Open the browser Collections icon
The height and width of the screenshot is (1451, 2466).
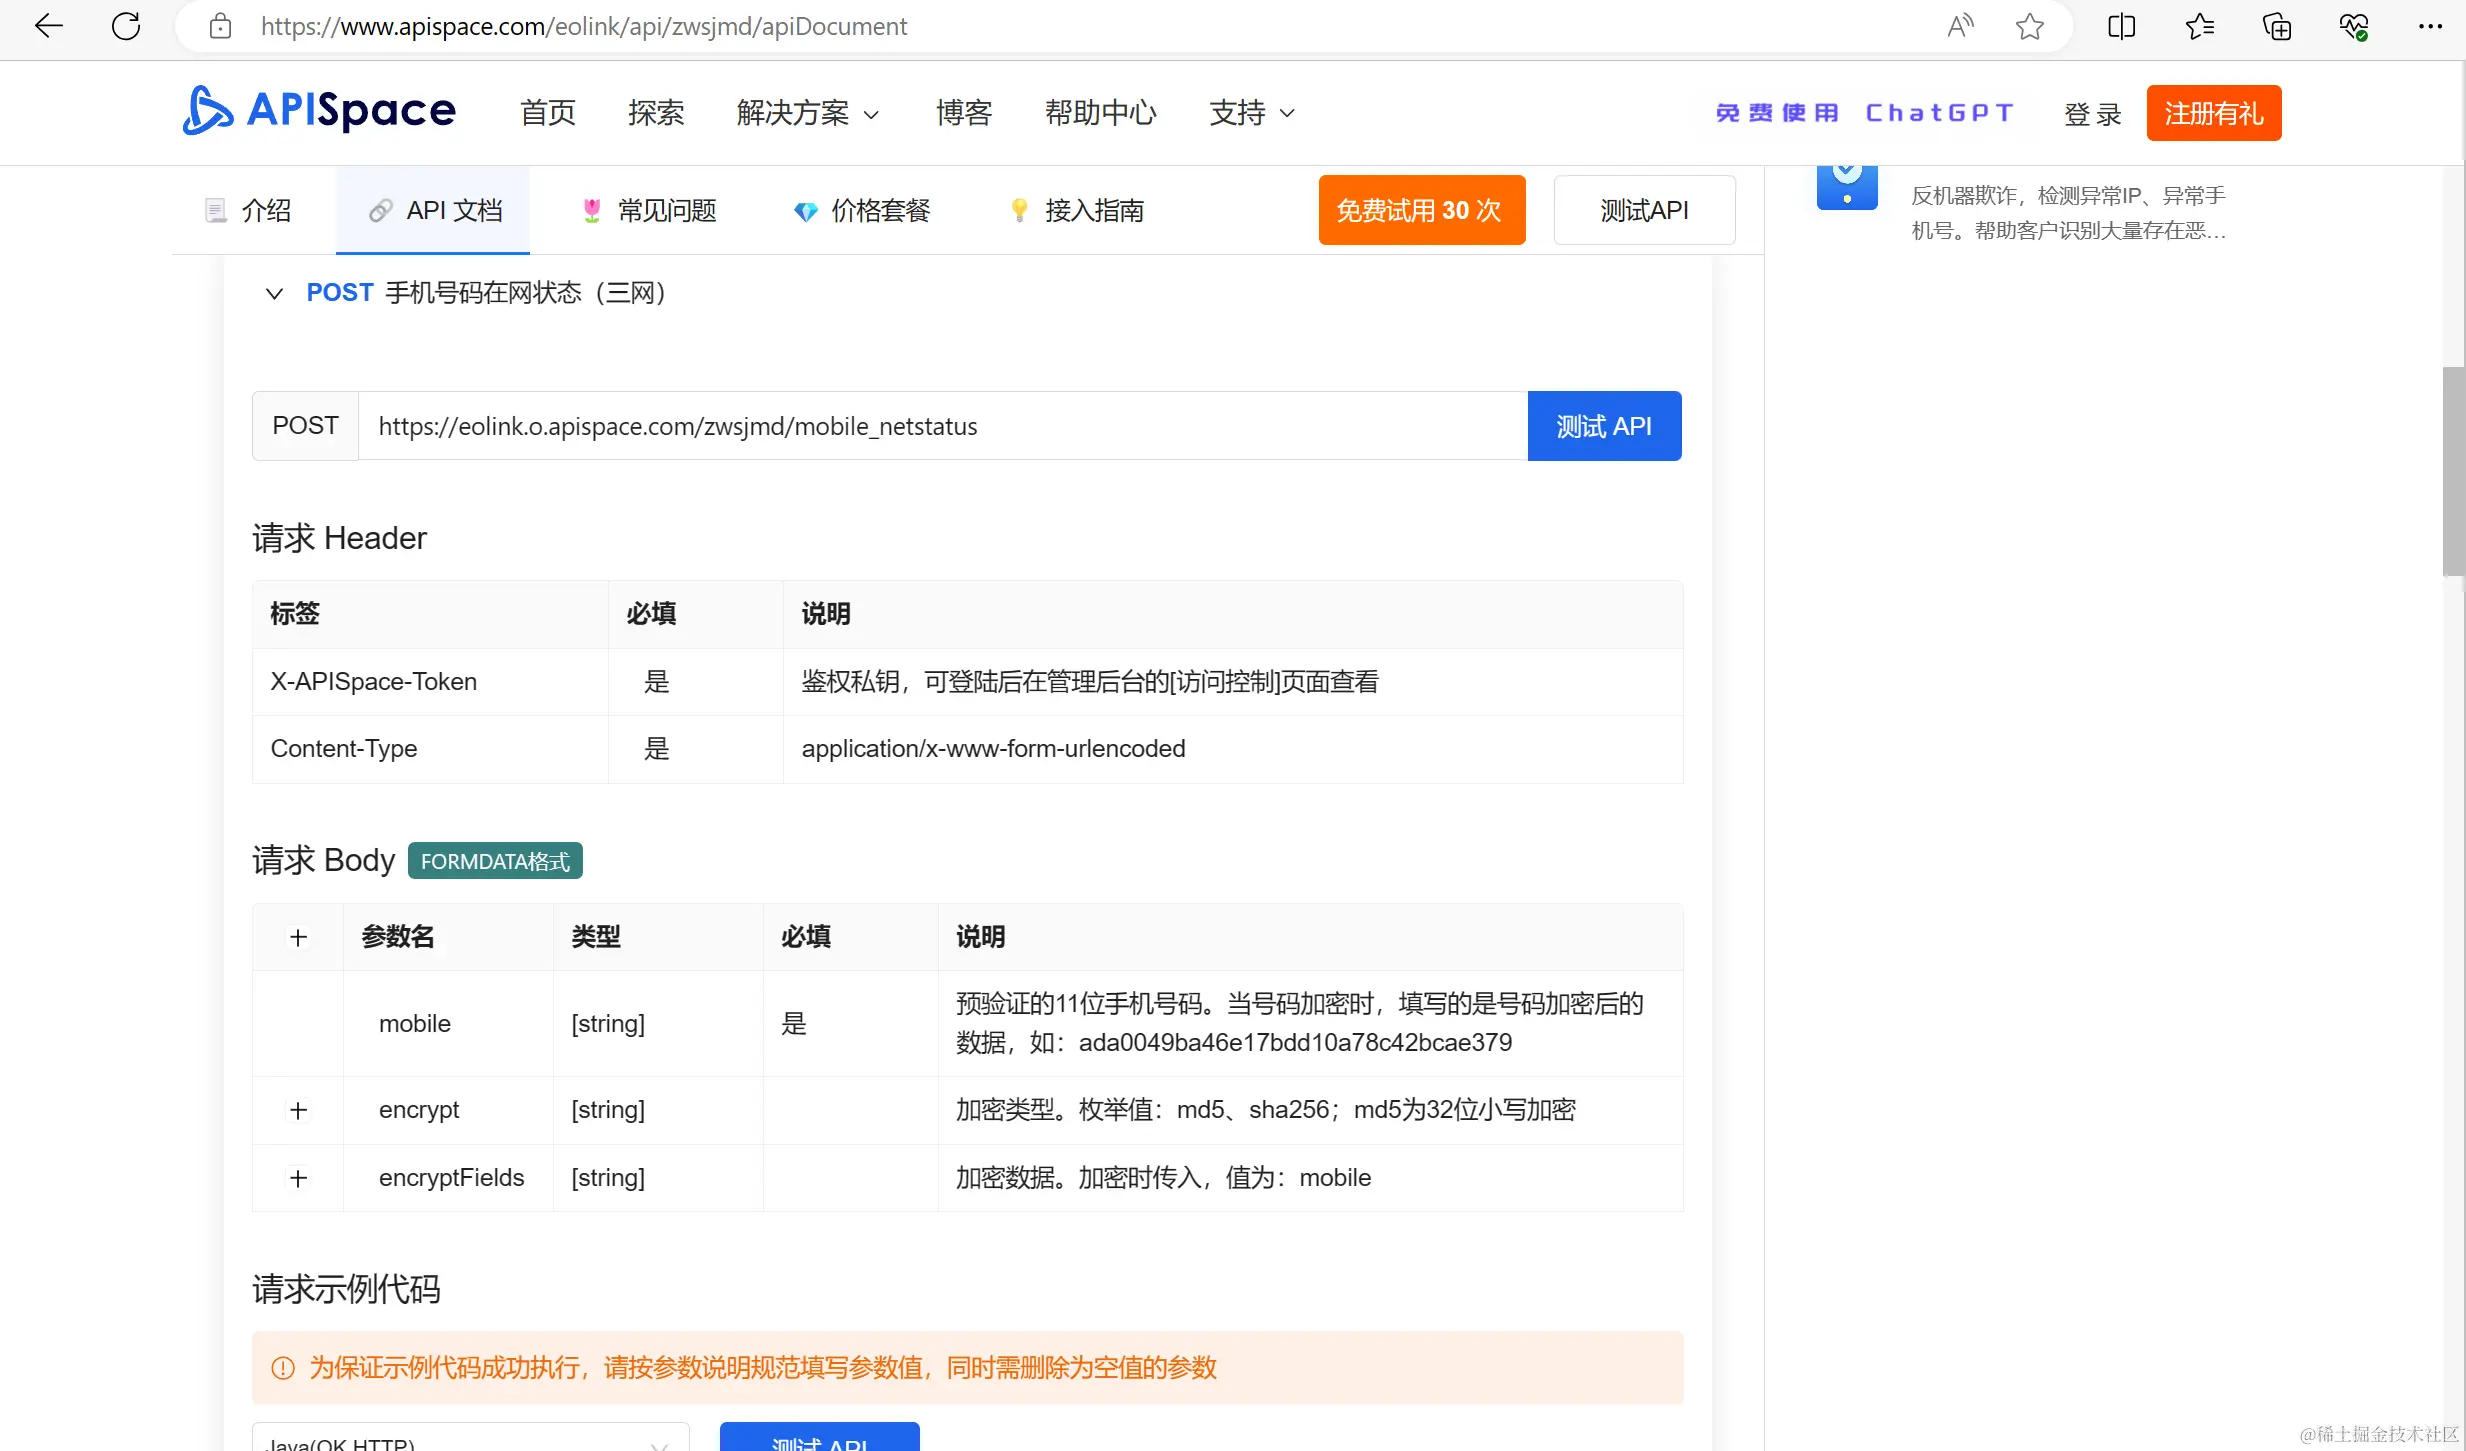click(2277, 26)
